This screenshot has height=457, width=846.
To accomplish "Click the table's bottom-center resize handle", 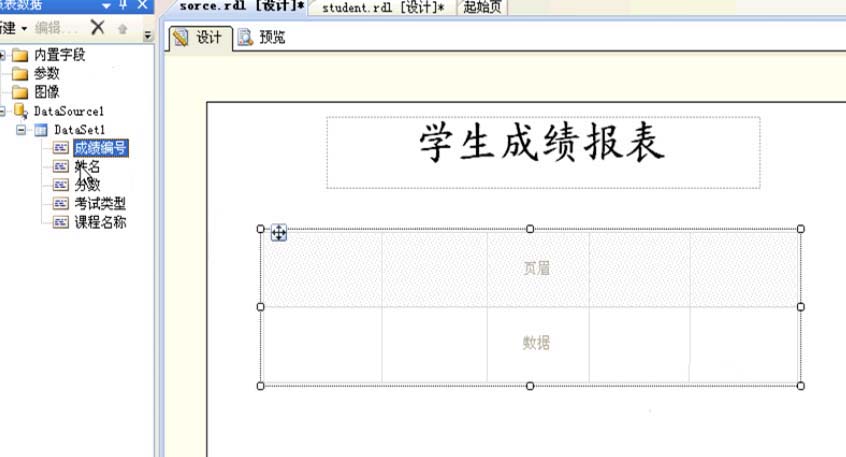I will (x=530, y=386).
